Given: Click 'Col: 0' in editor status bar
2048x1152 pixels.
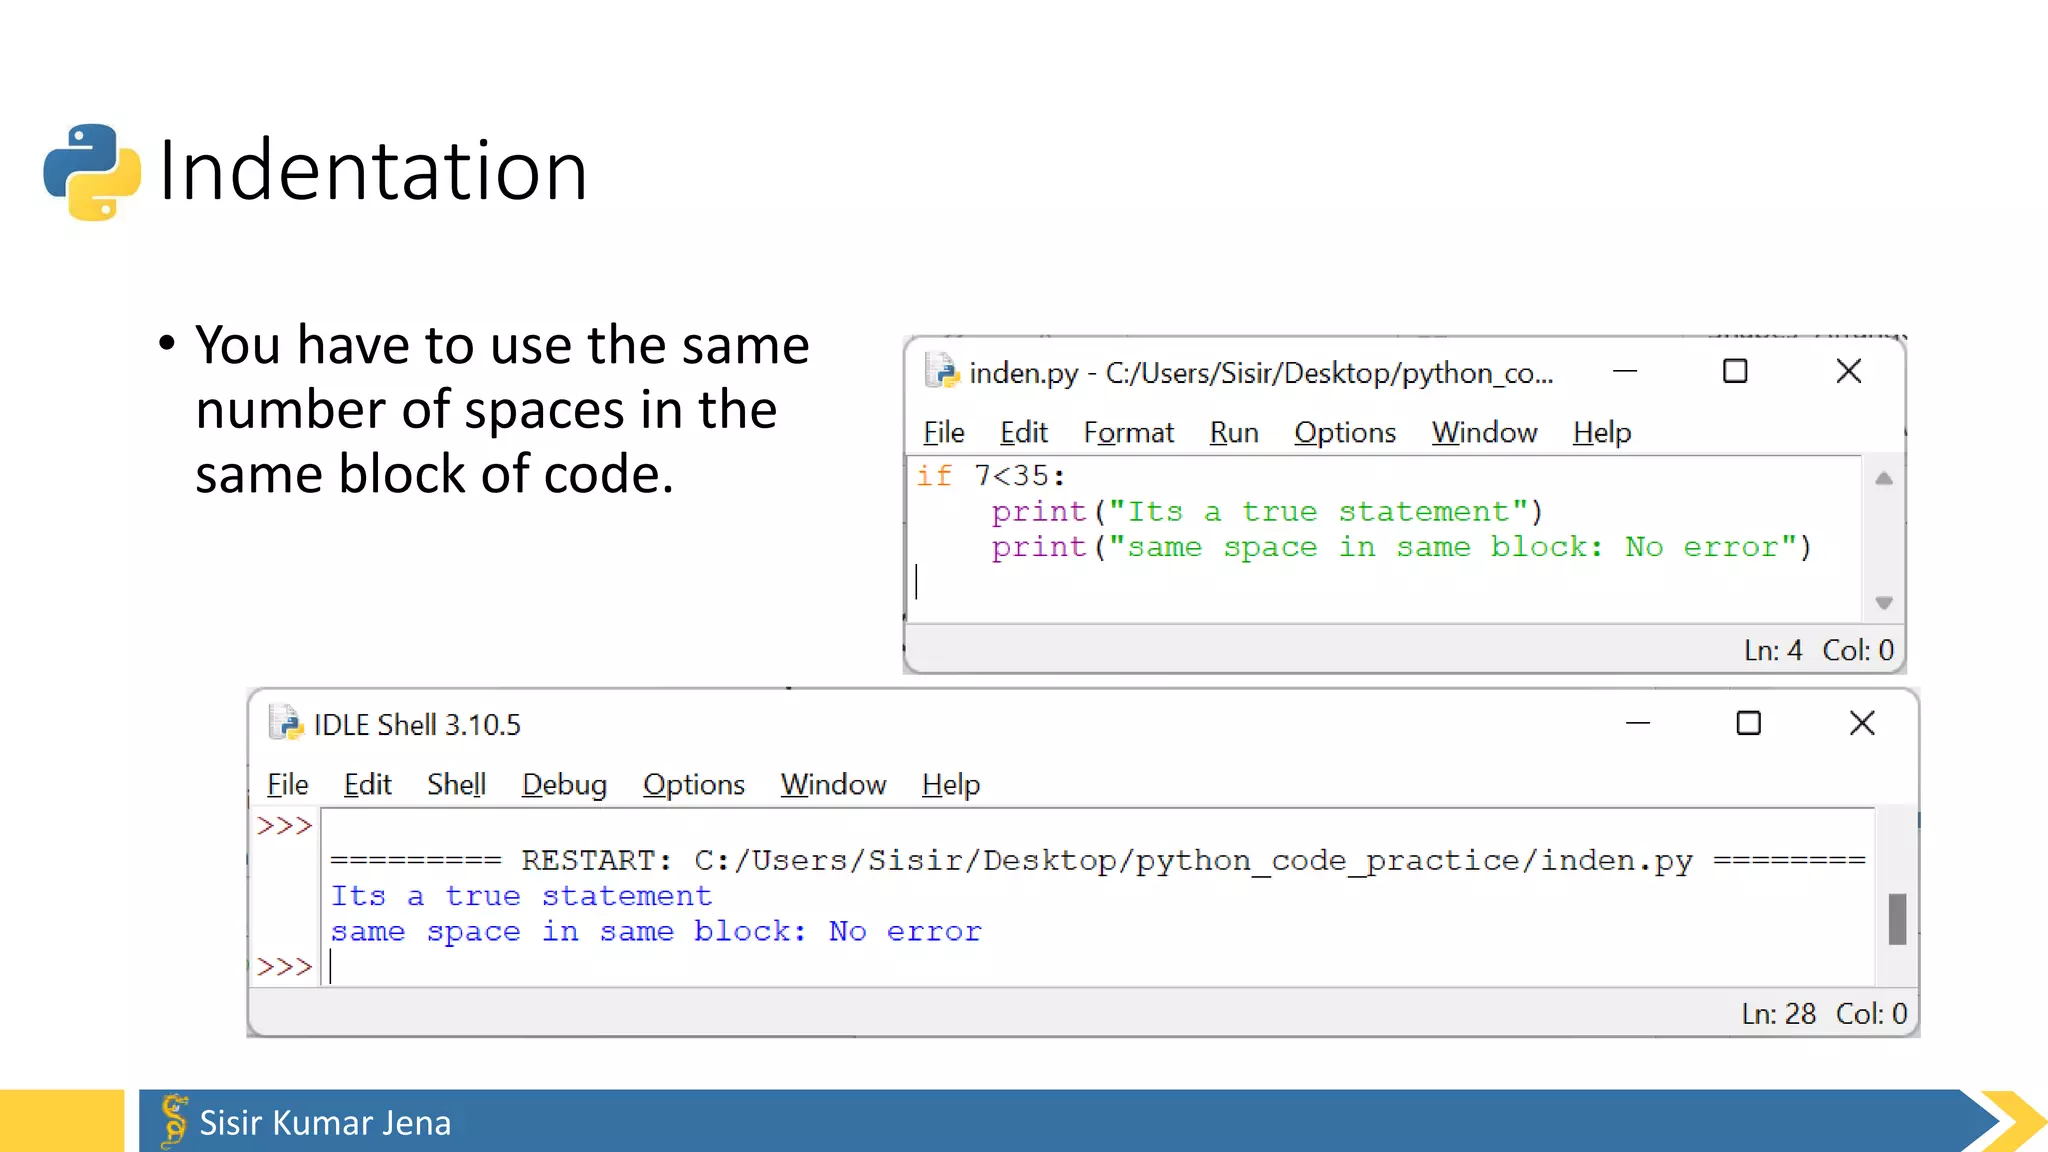Looking at the screenshot, I should point(1857,650).
